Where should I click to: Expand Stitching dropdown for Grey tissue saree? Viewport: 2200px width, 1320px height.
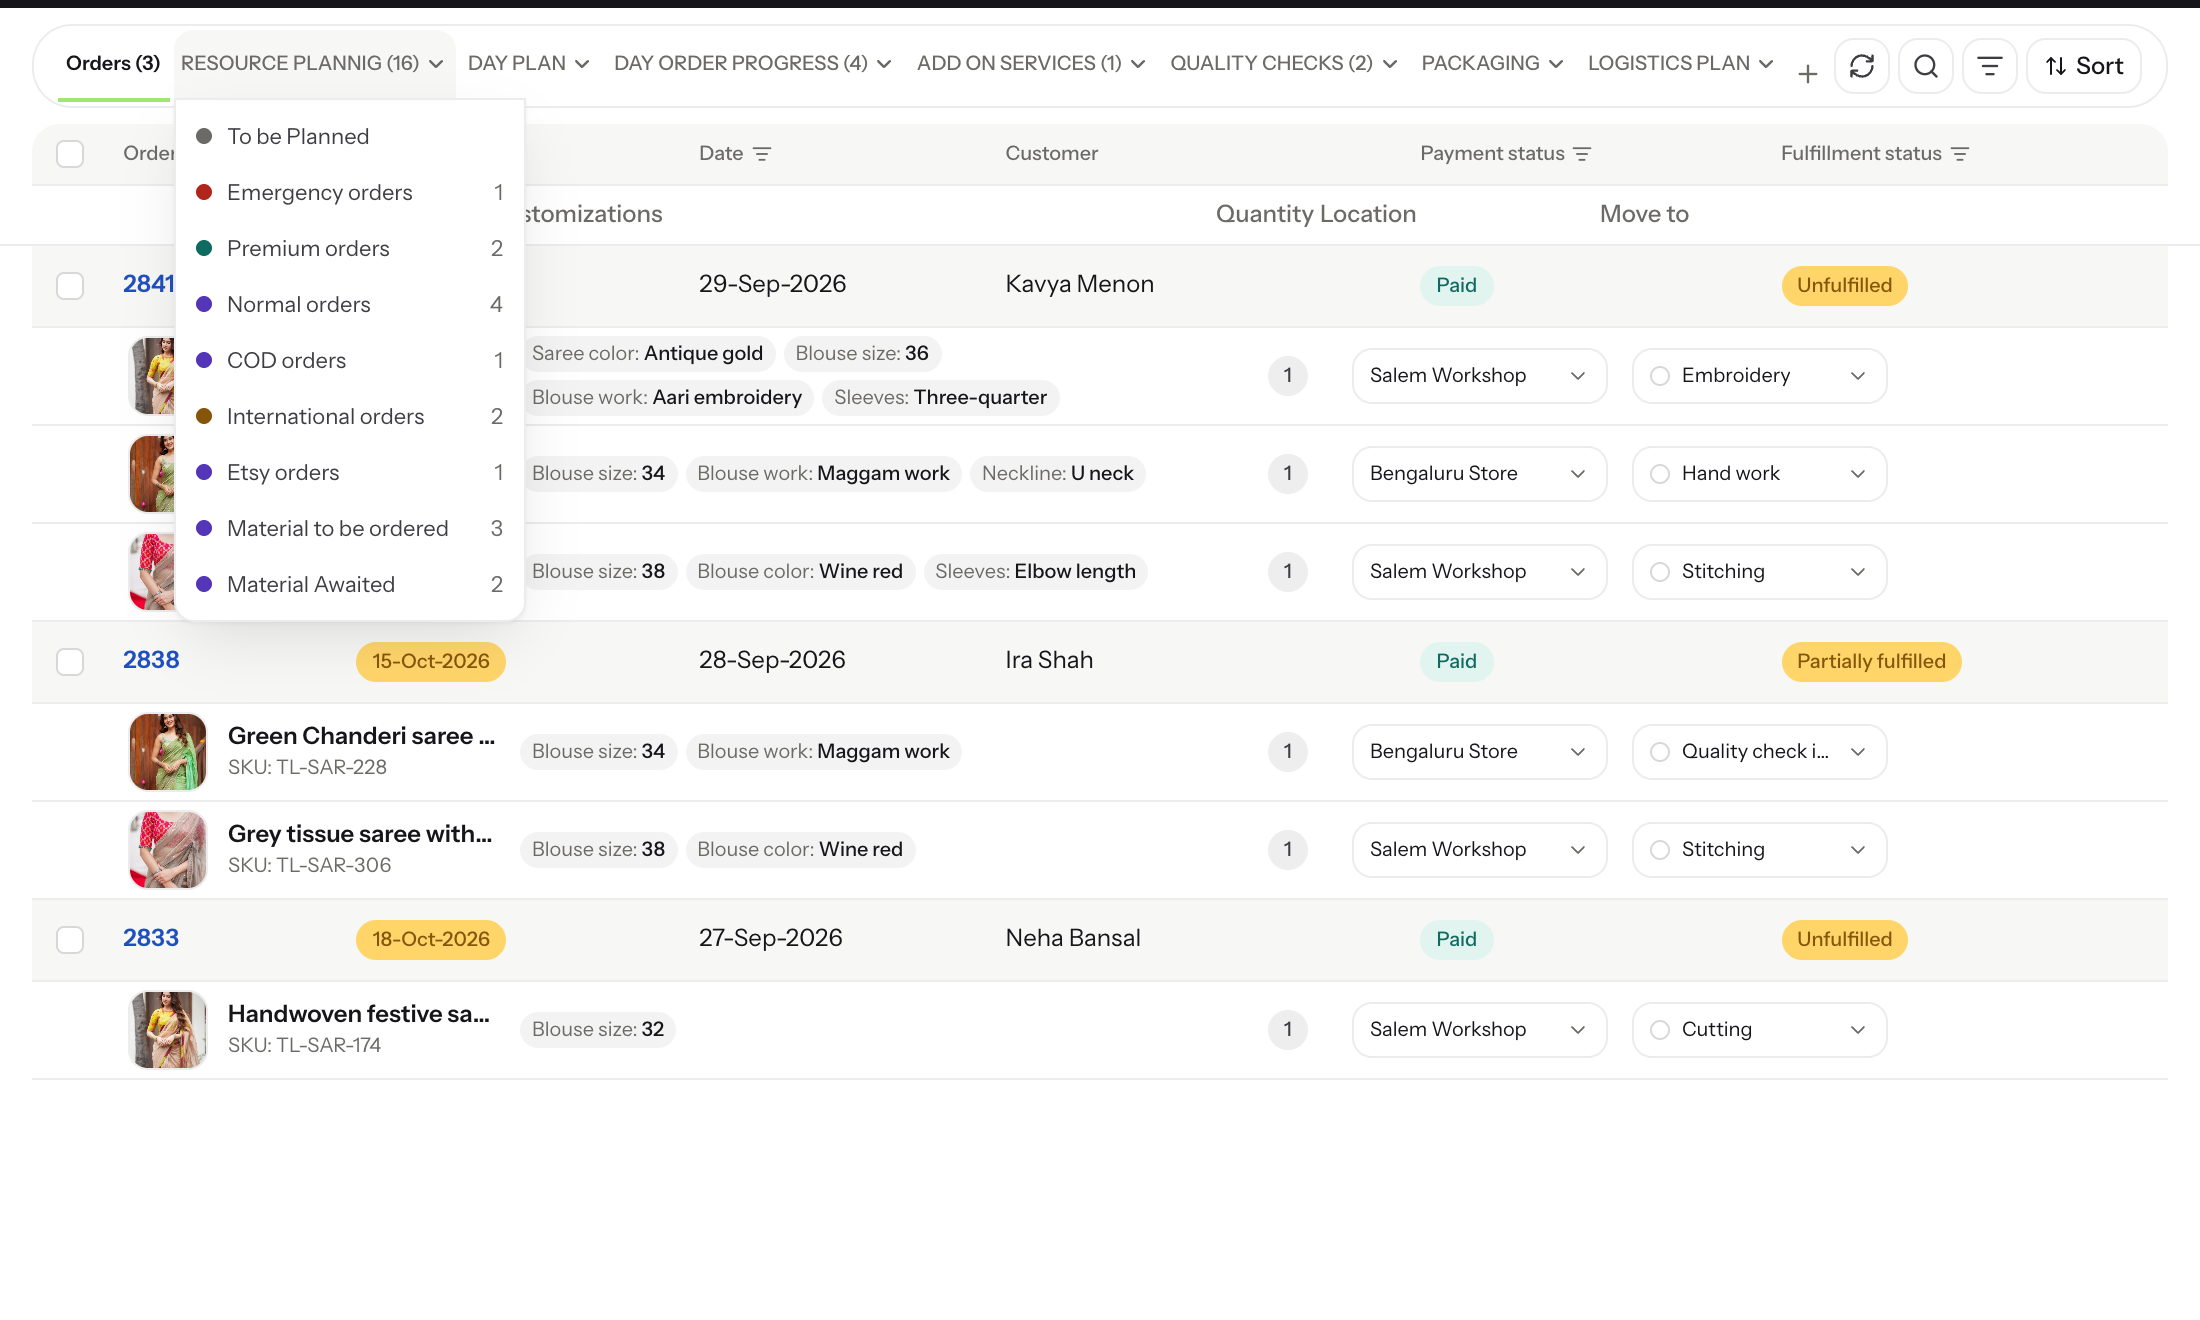click(x=1759, y=850)
